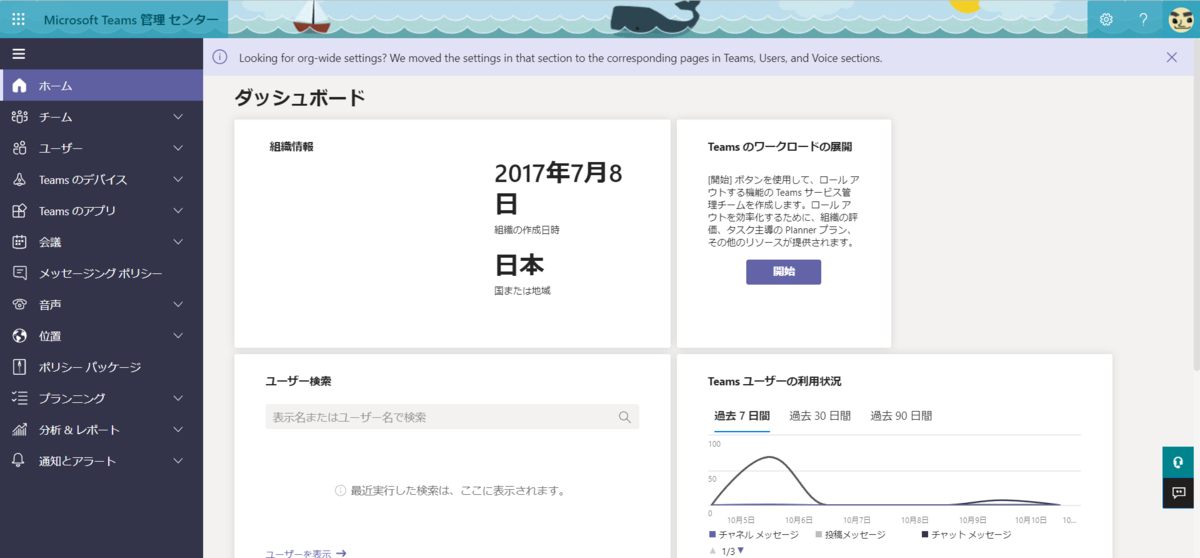The width and height of the screenshot is (1200, 558).
Task: Click the Teams のアプリ icon
Action: 19,211
